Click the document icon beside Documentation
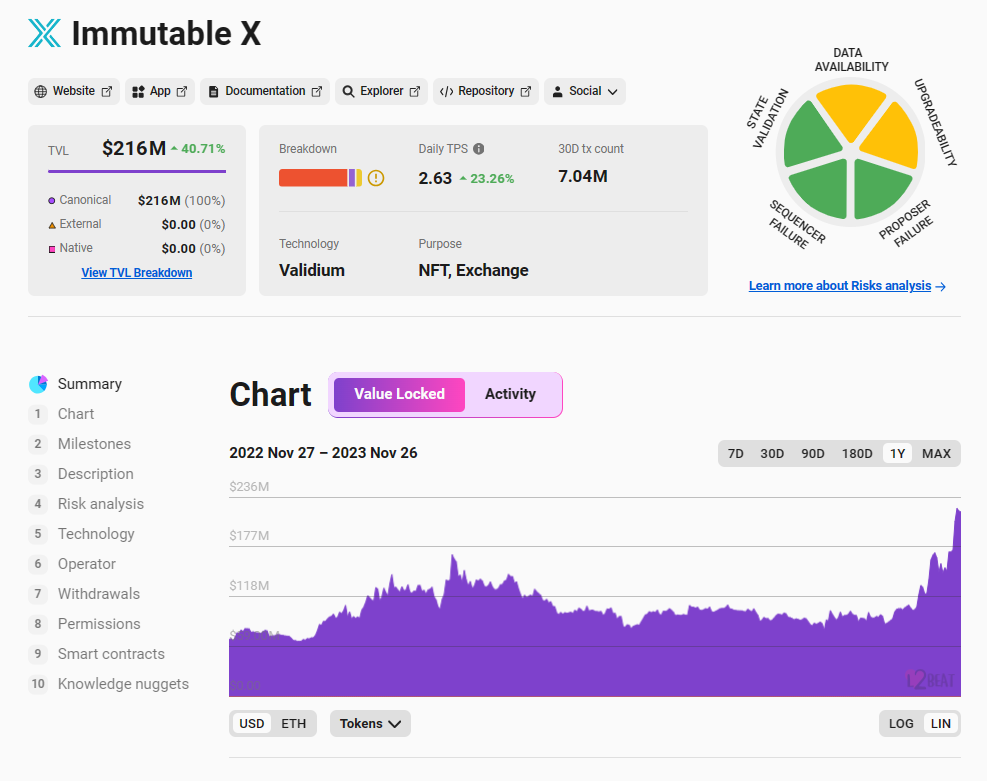 (x=213, y=92)
